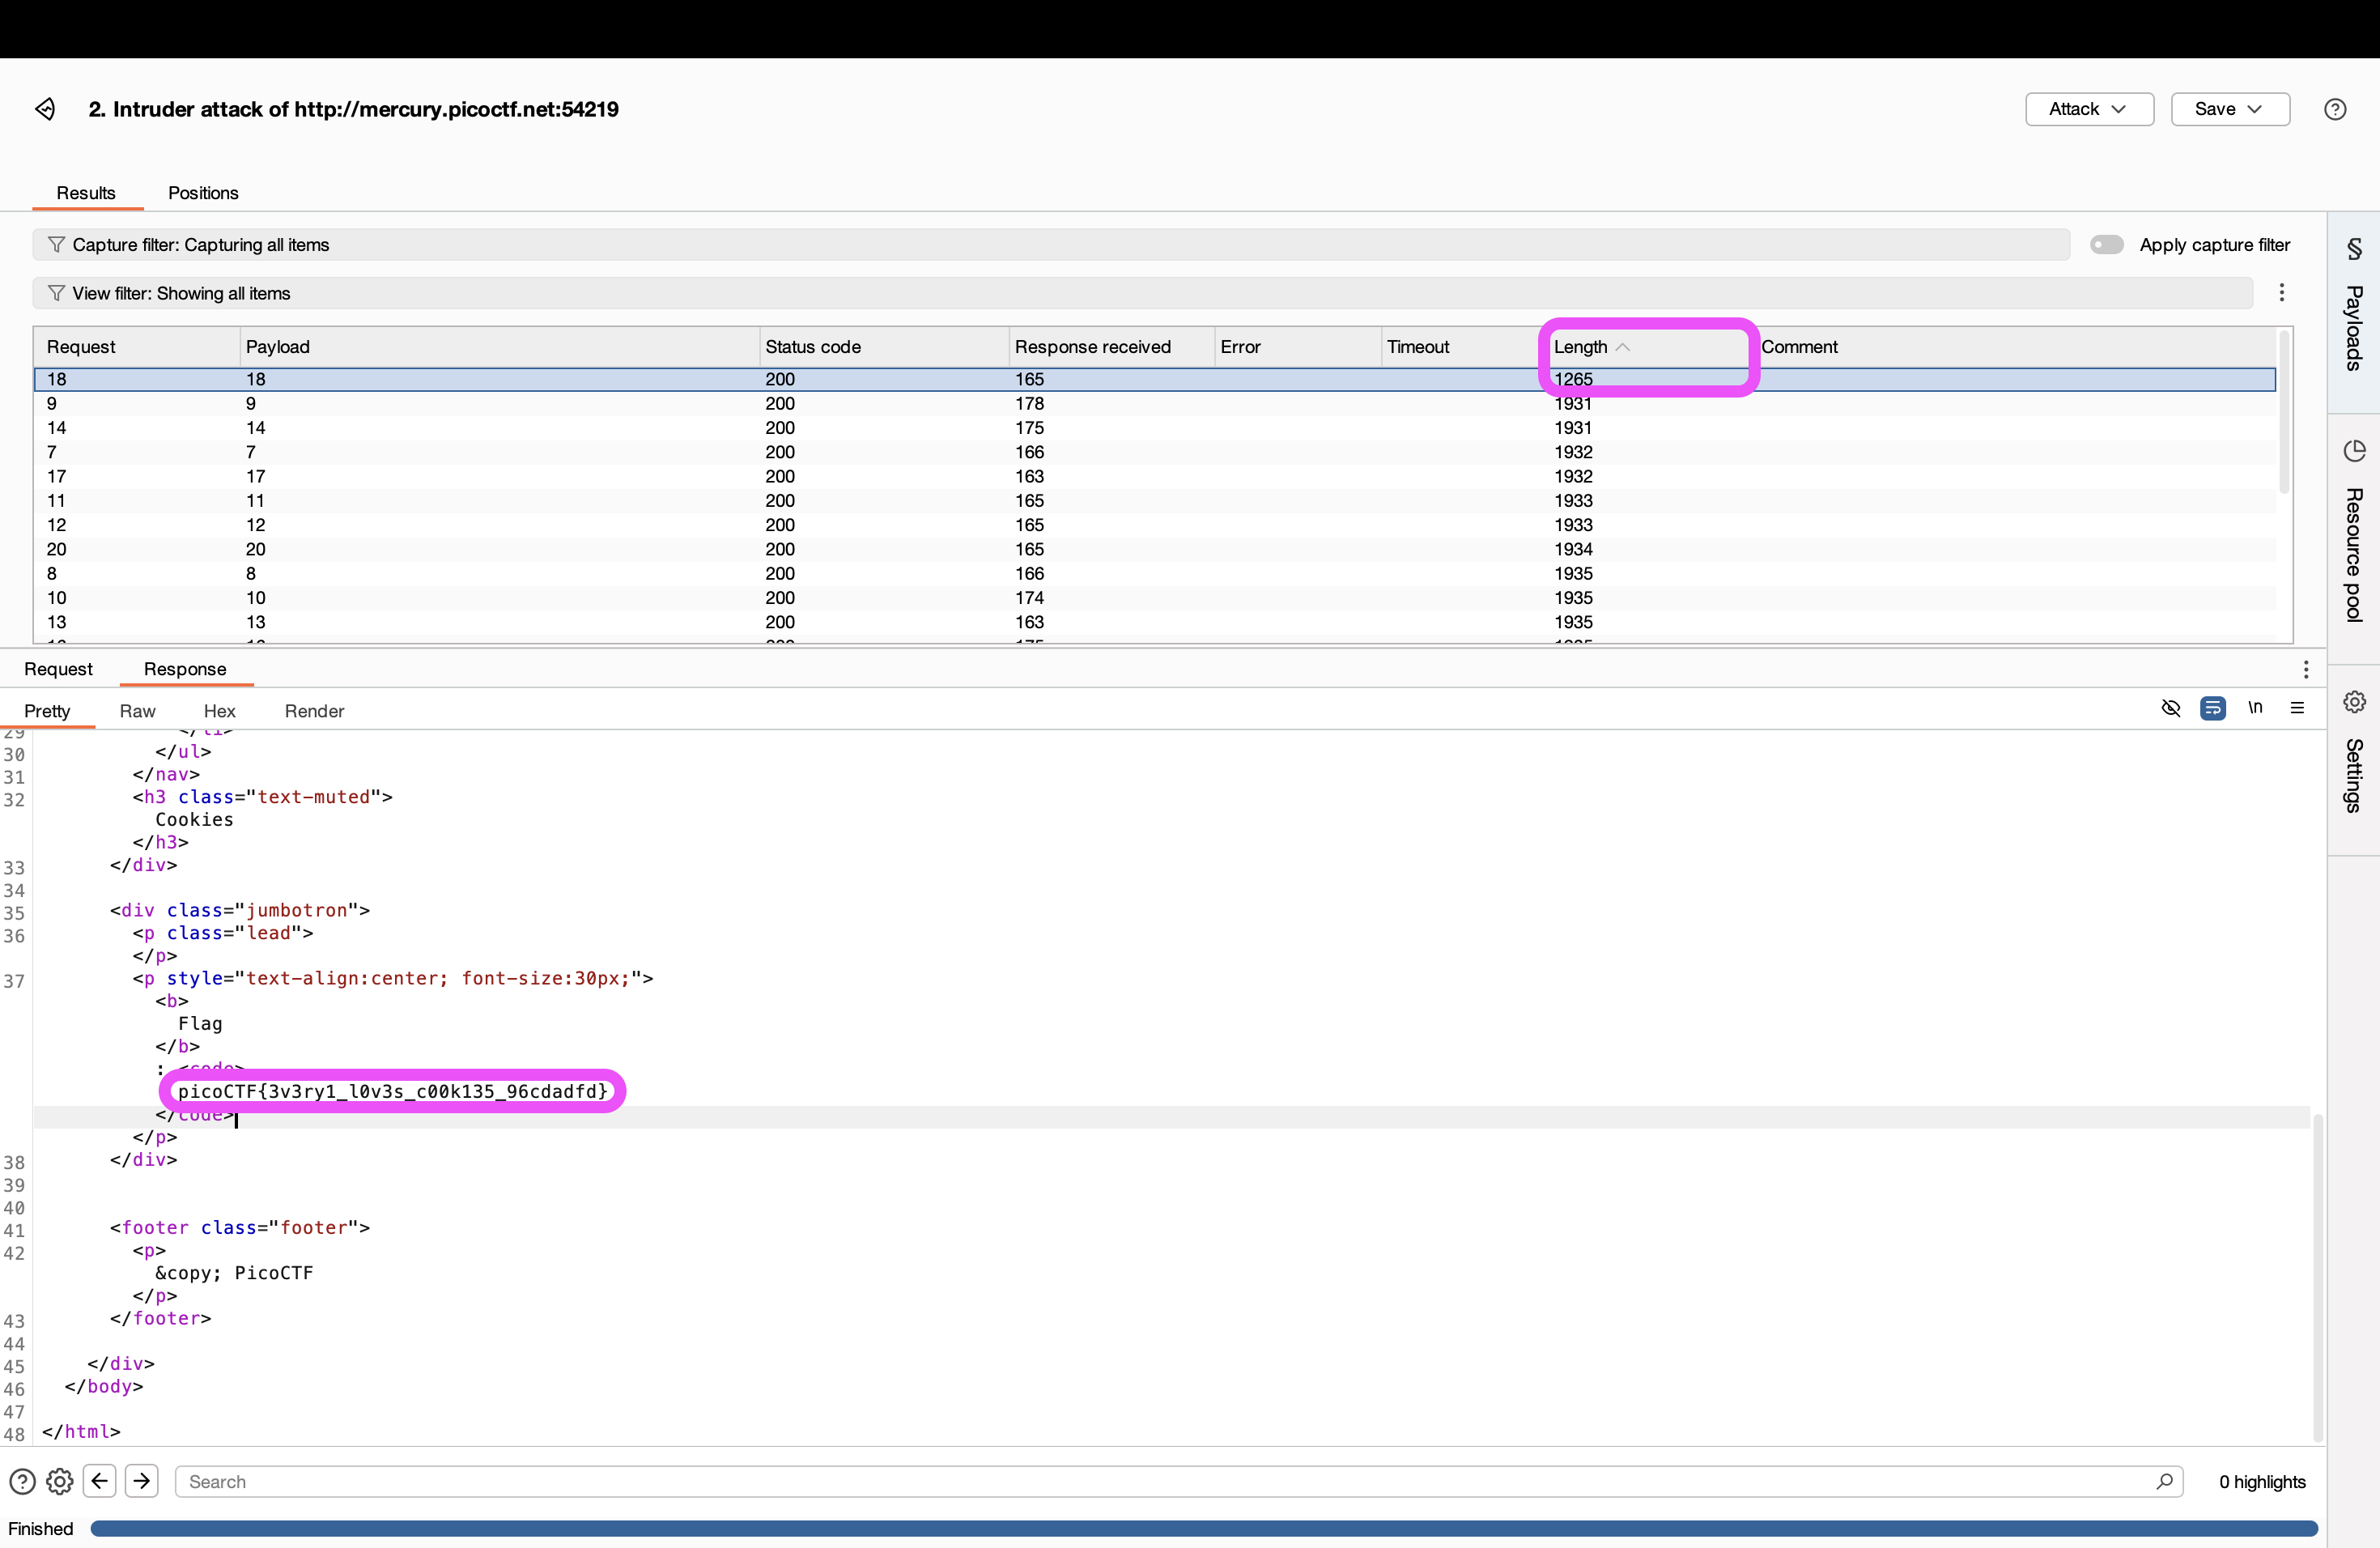The height and width of the screenshot is (1548, 2380).
Task: Select the Hex view tab
Action: [219, 711]
